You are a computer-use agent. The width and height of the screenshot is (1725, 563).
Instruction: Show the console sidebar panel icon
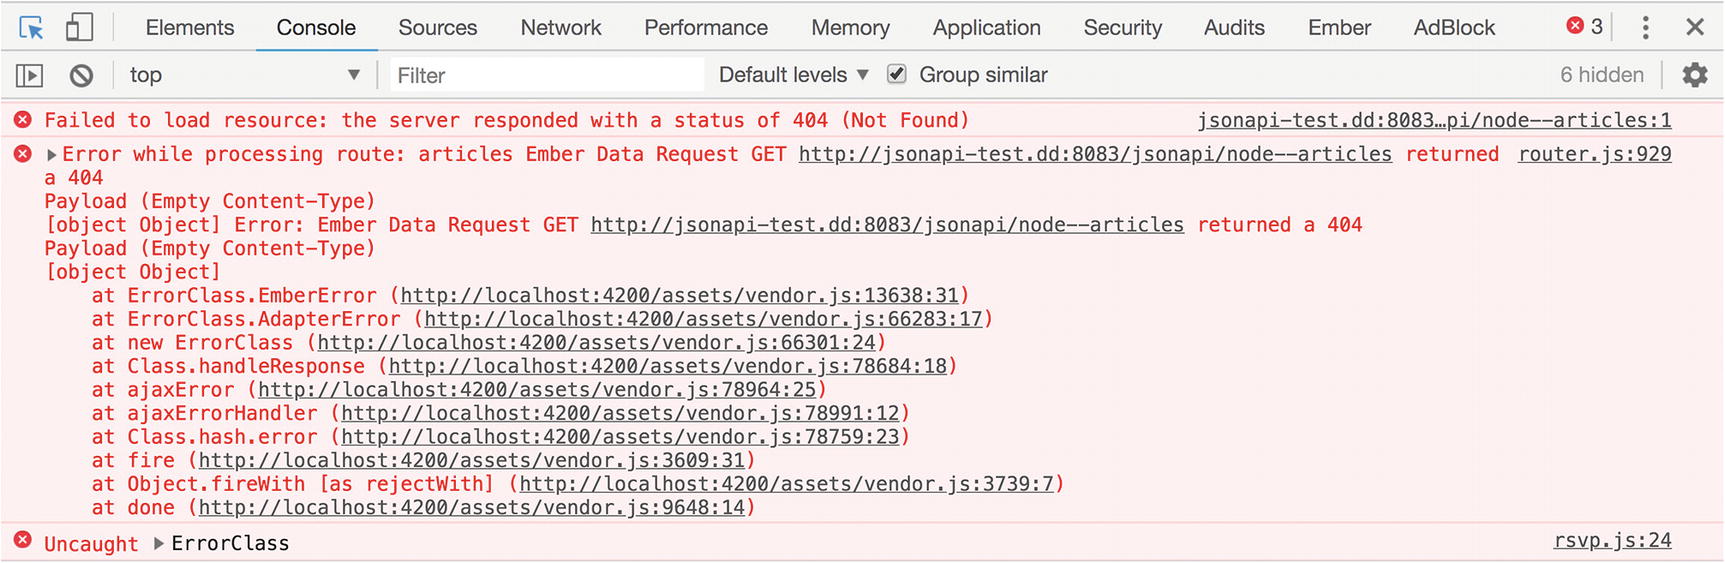pyautogui.click(x=30, y=75)
